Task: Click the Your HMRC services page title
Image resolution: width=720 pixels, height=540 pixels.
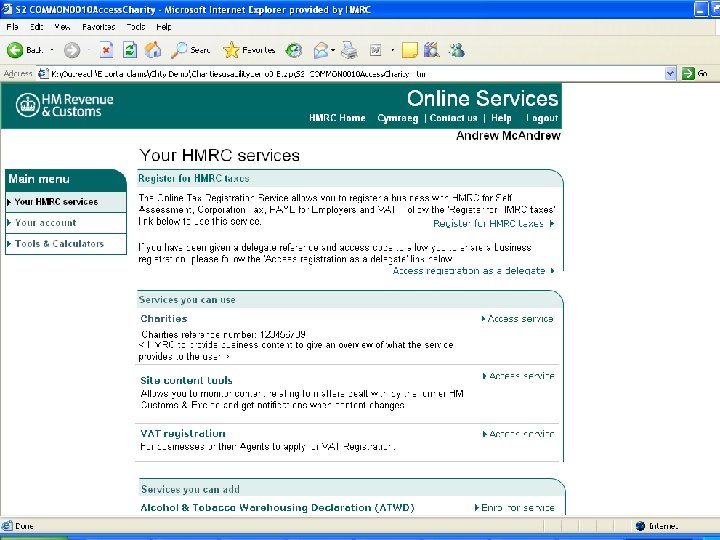Action: [x=219, y=155]
